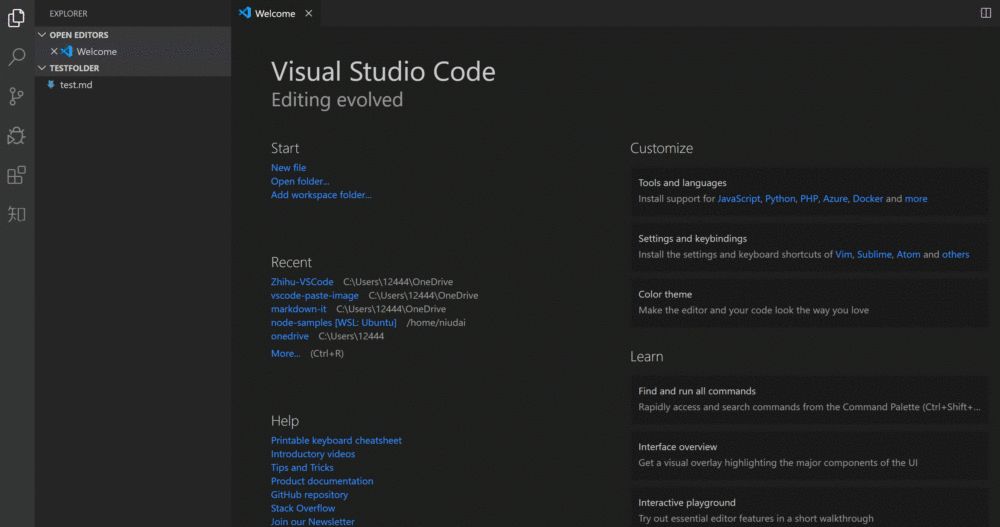Click the Open folder... link
Screen dimensions: 1000x527
(300, 182)
